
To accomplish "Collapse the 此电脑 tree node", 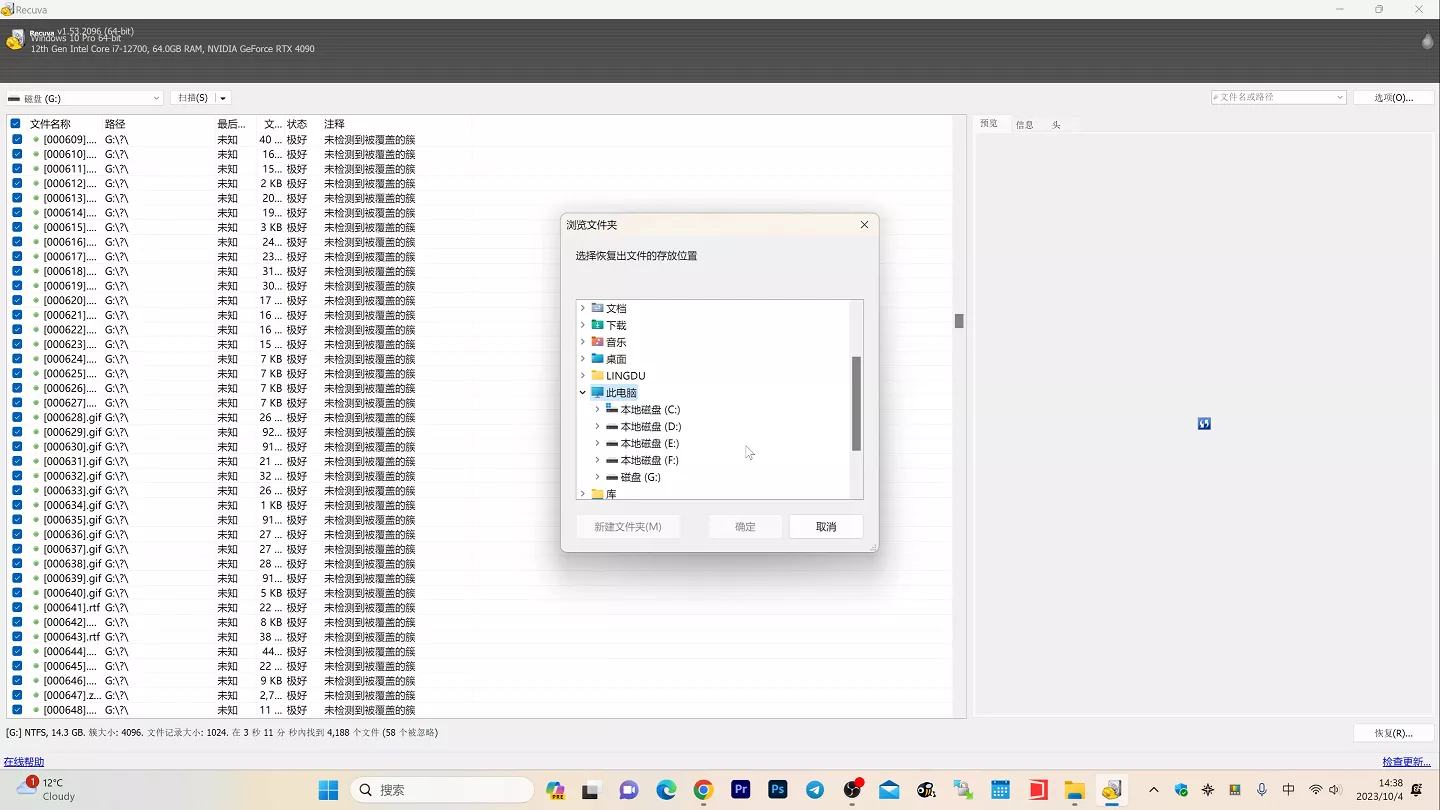I will click(583, 393).
